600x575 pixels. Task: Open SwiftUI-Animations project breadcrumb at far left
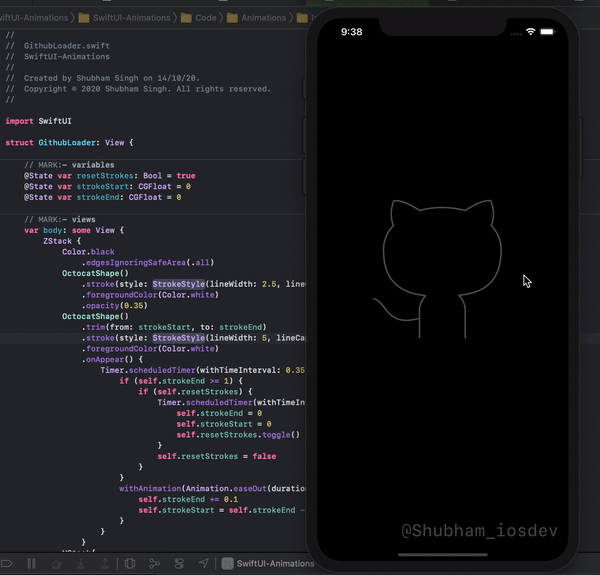point(34,18)
